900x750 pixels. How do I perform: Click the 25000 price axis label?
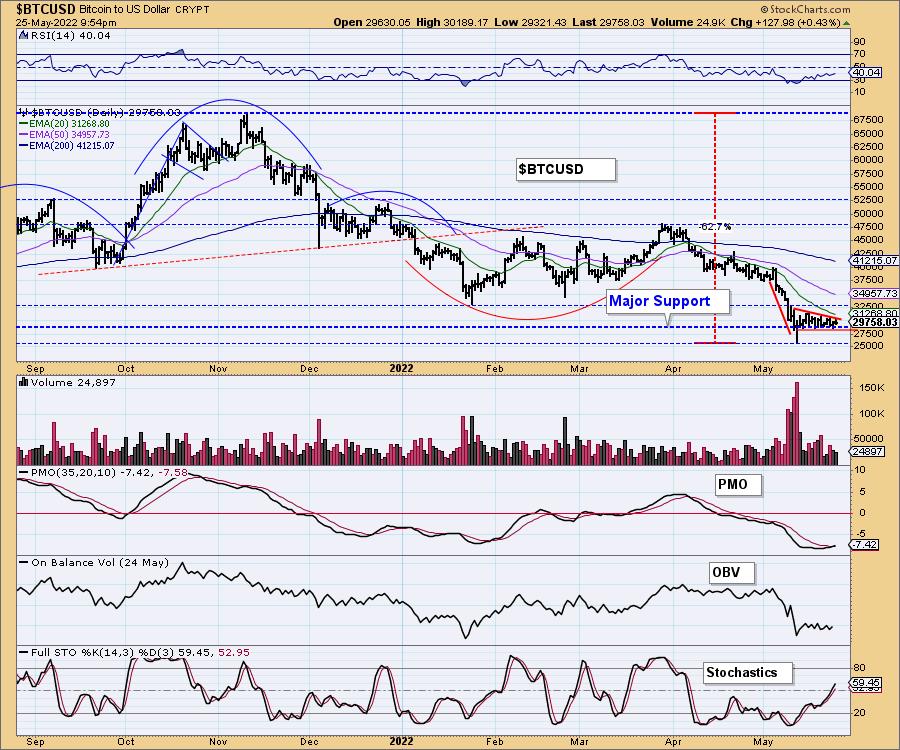[868, 345]
